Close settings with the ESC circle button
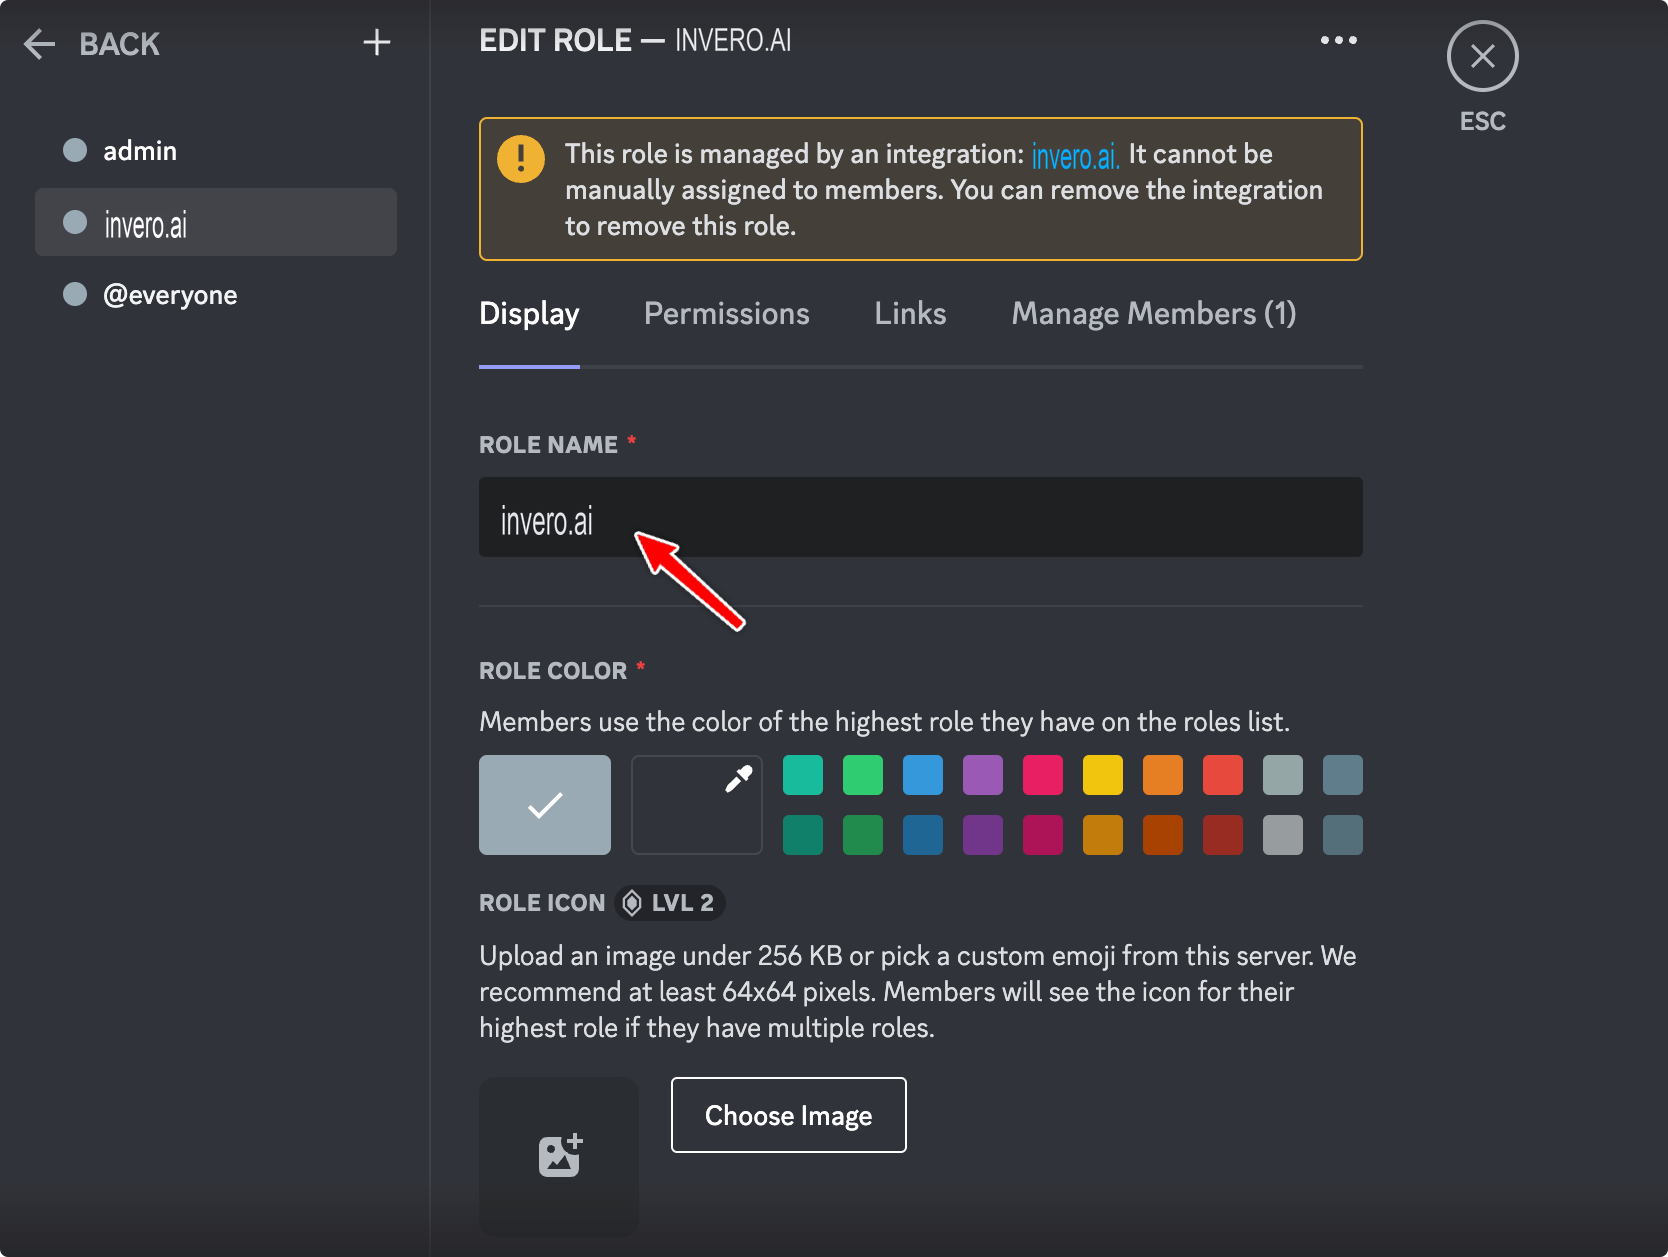The height and width of the screenshot is (1257, 1668). tap(1482, 56)
